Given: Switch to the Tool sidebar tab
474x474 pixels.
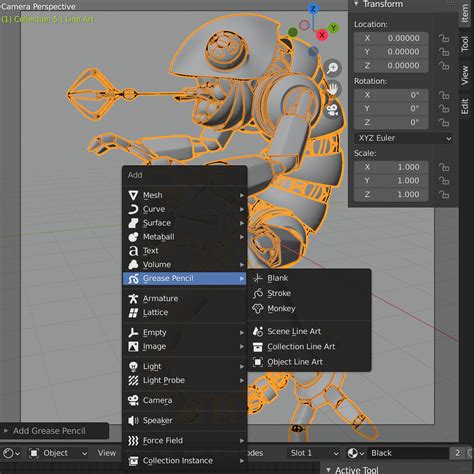Looking at the screenshot, I should click(x=465, y=44).
